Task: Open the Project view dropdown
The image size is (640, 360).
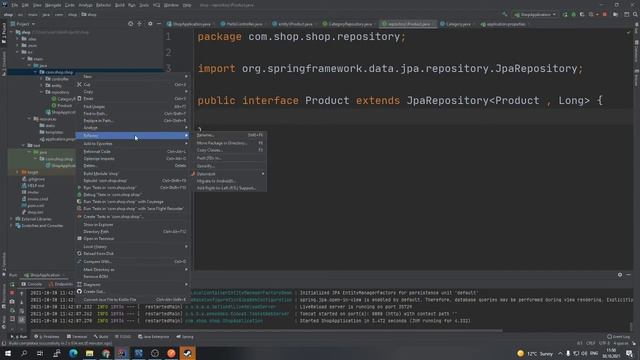Action: (23, 24)
